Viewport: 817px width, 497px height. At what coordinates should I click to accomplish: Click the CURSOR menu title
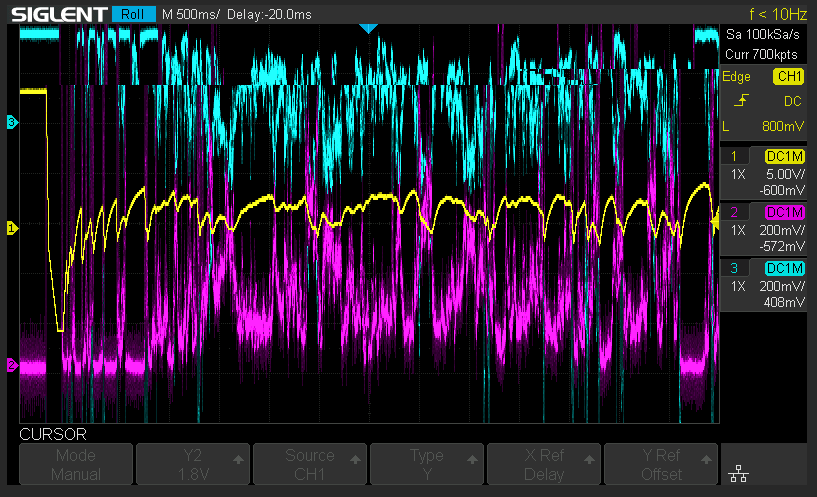(x=53, y=434)
